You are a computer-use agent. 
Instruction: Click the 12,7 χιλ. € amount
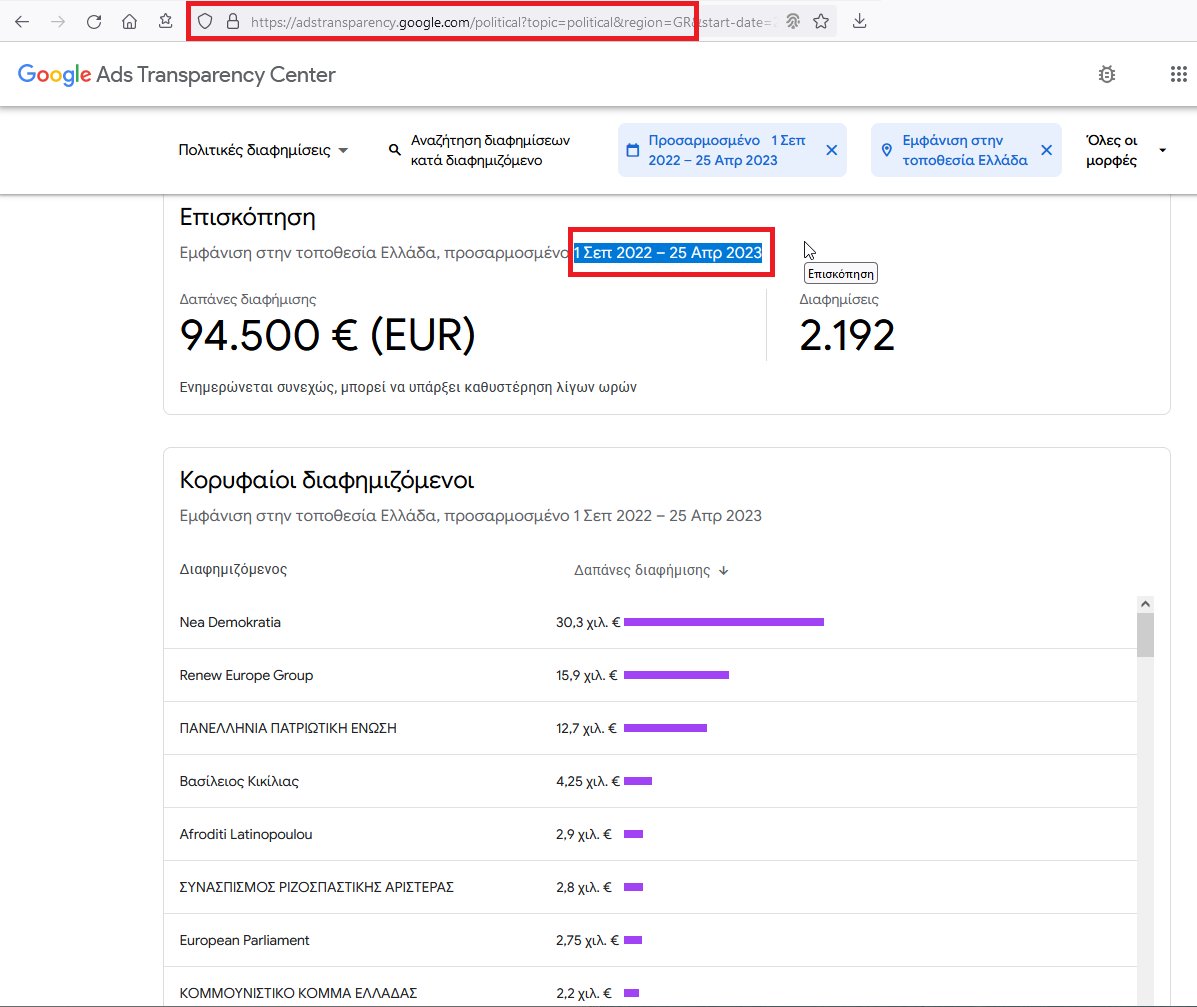(586, 728)
